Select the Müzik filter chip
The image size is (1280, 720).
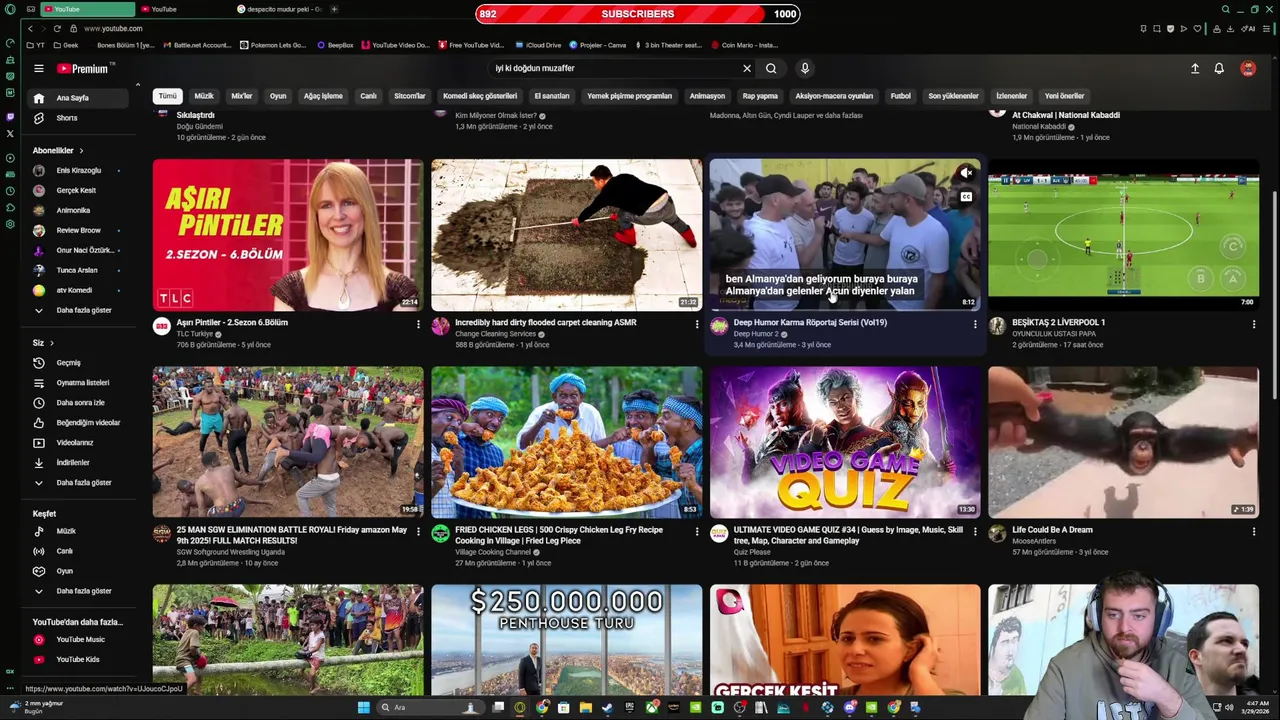coord(204,96)
